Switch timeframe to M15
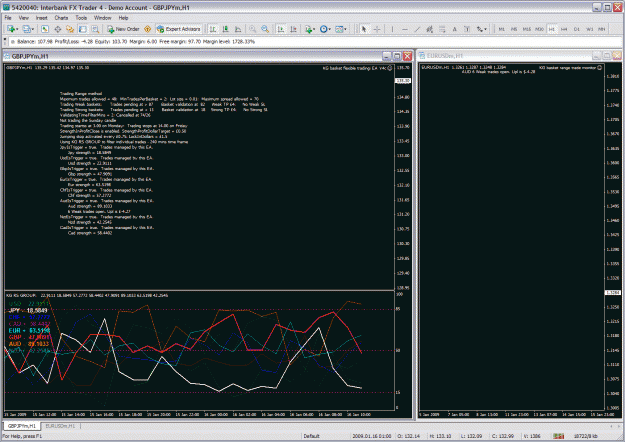This screenshot has width=625, height=442. coord(527,29)
